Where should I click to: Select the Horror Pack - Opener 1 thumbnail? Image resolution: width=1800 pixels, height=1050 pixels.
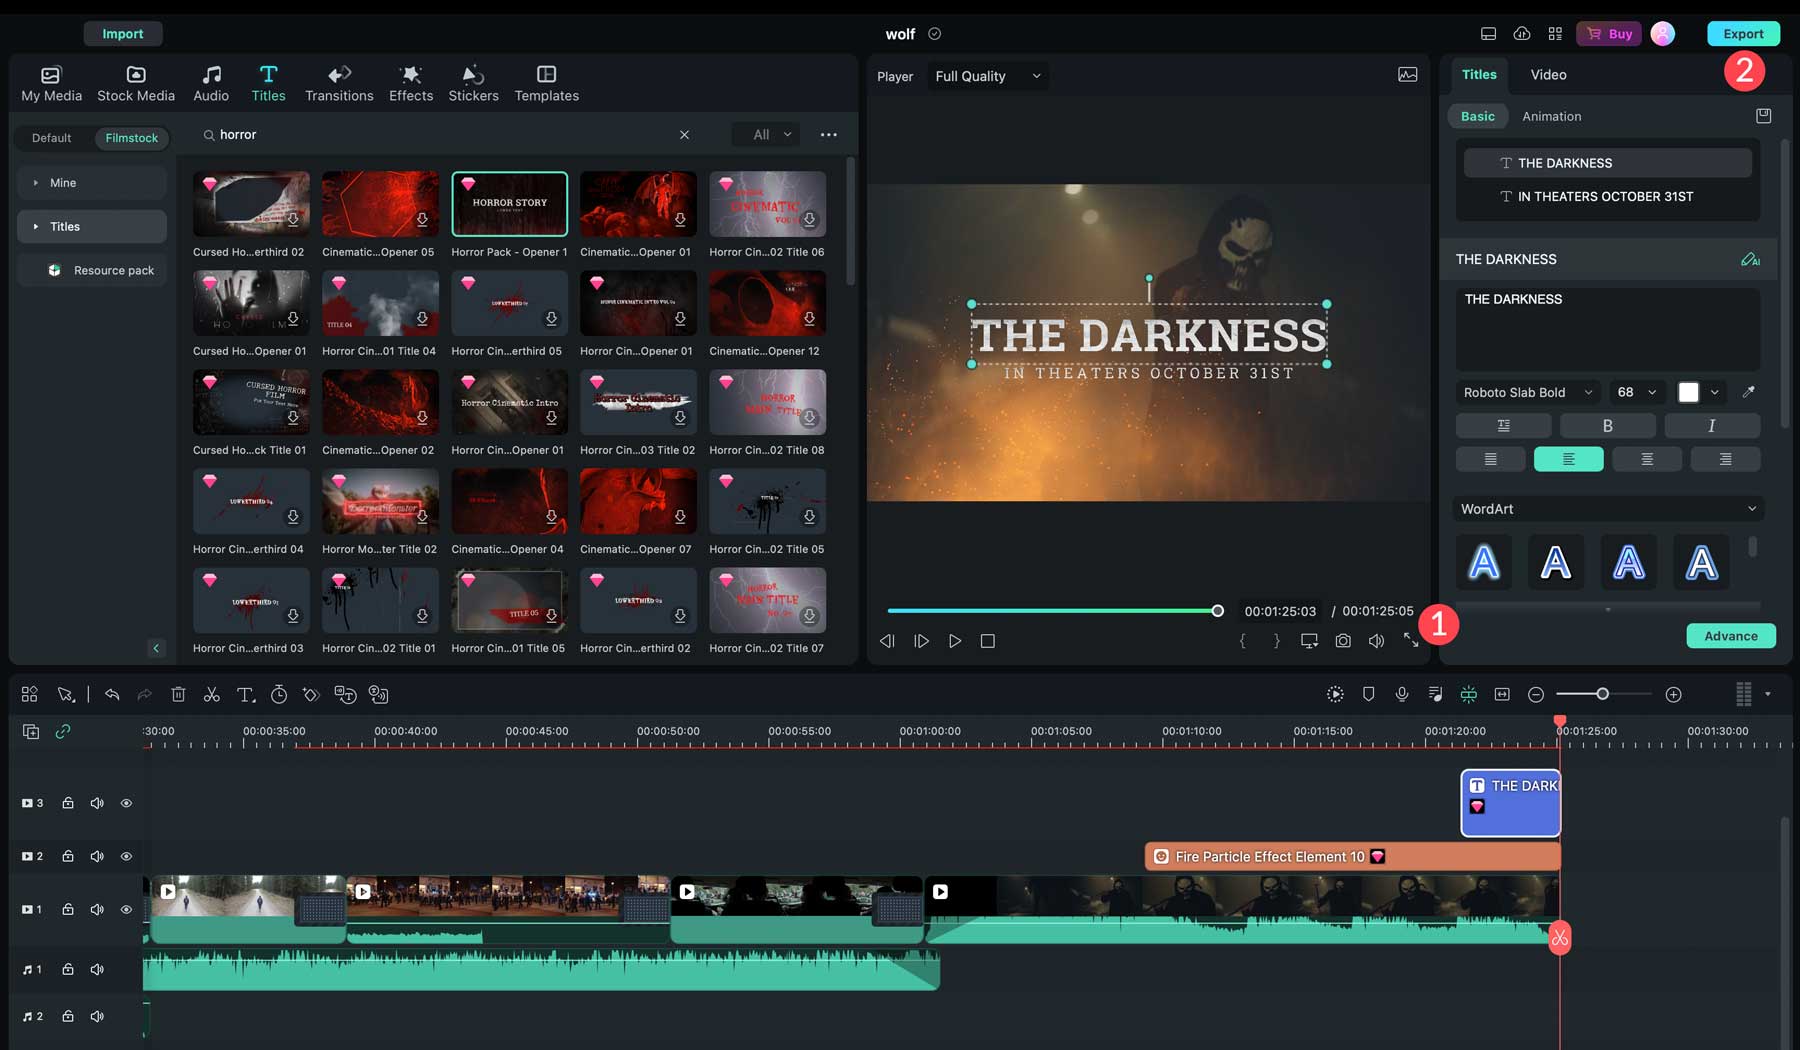click(x=509, y=203)
